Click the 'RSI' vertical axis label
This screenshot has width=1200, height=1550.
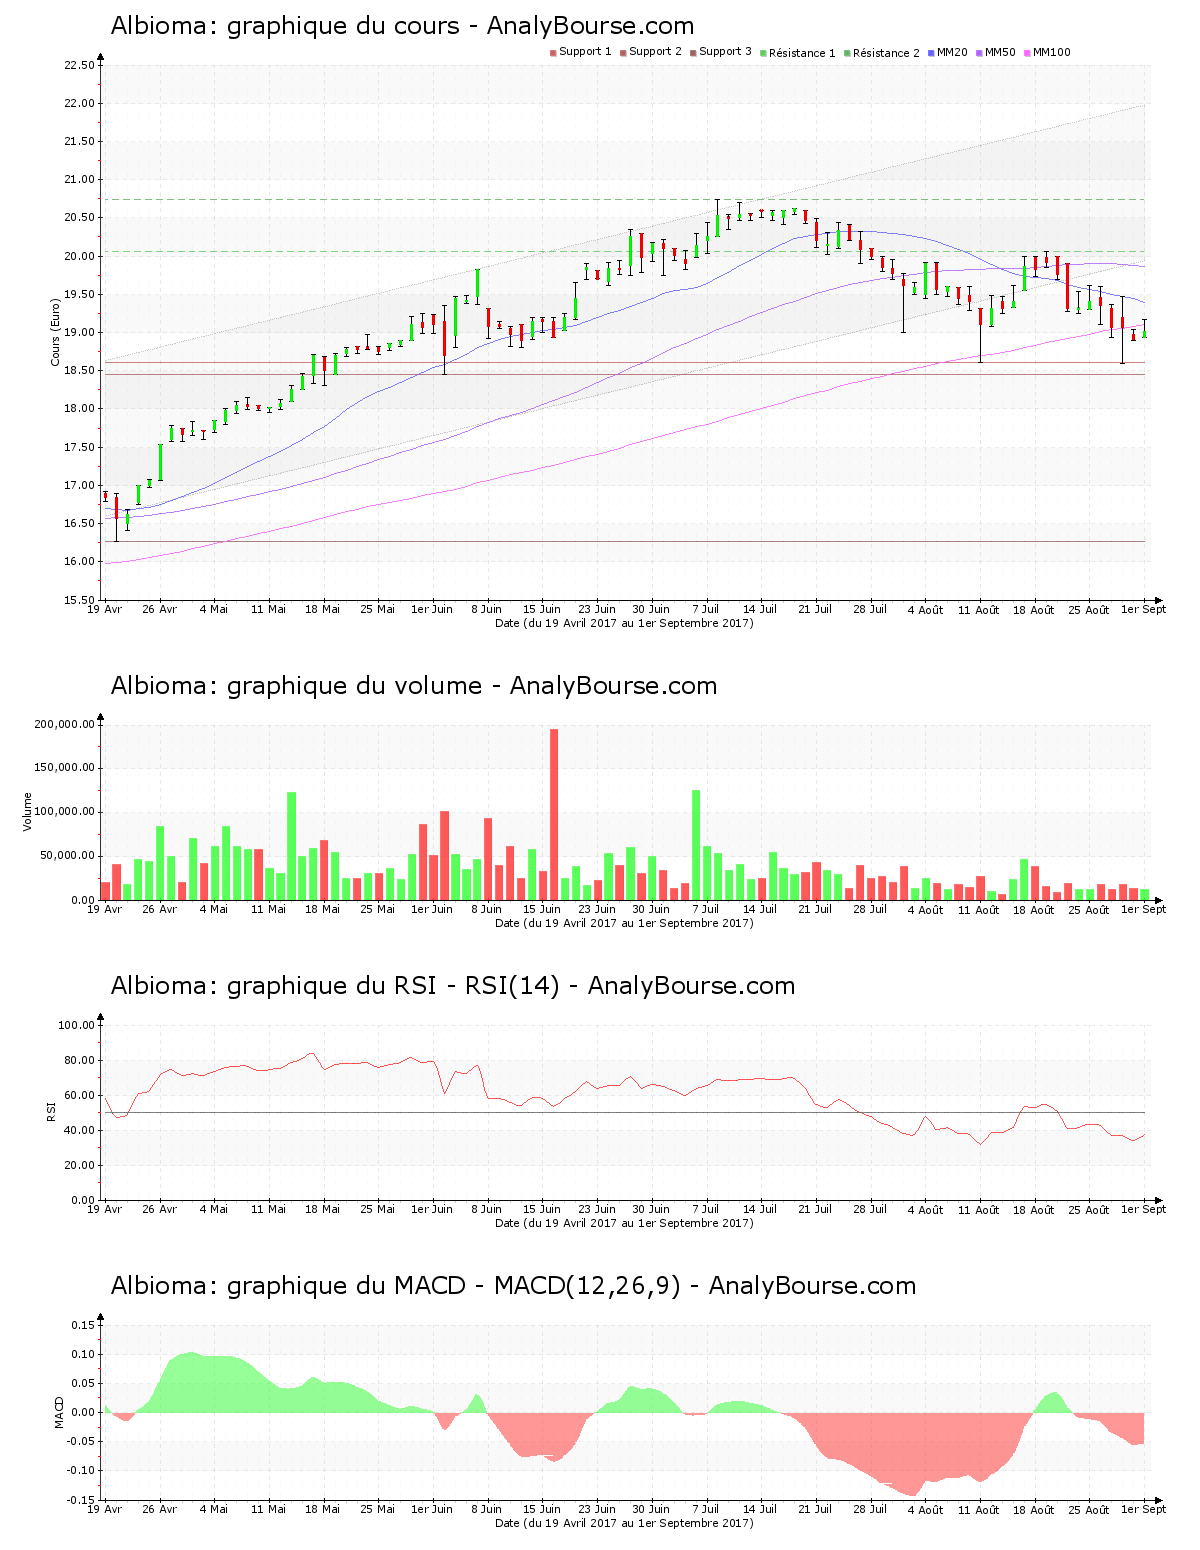click(51, 1112)
